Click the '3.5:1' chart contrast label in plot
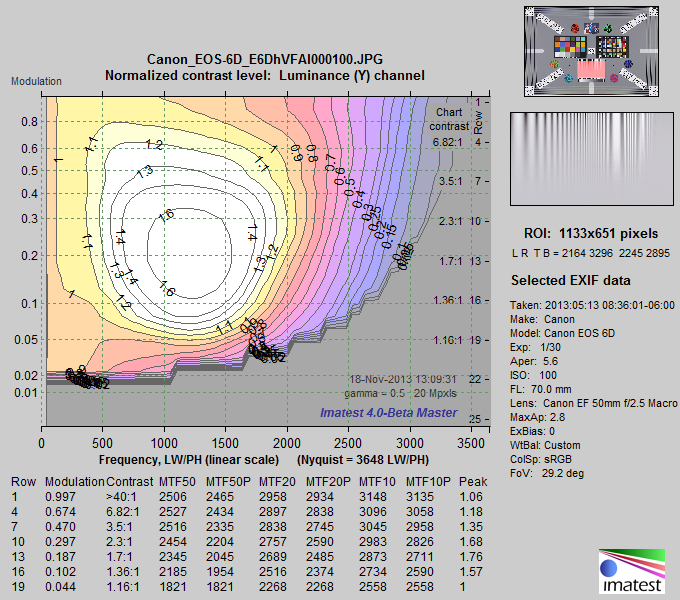Screen dimensions: 680x600 451,181
